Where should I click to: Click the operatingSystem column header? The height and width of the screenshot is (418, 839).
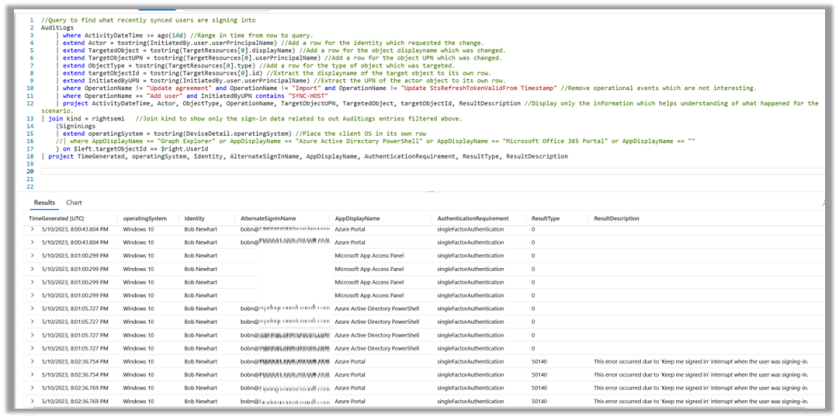[x=145, y=217]
